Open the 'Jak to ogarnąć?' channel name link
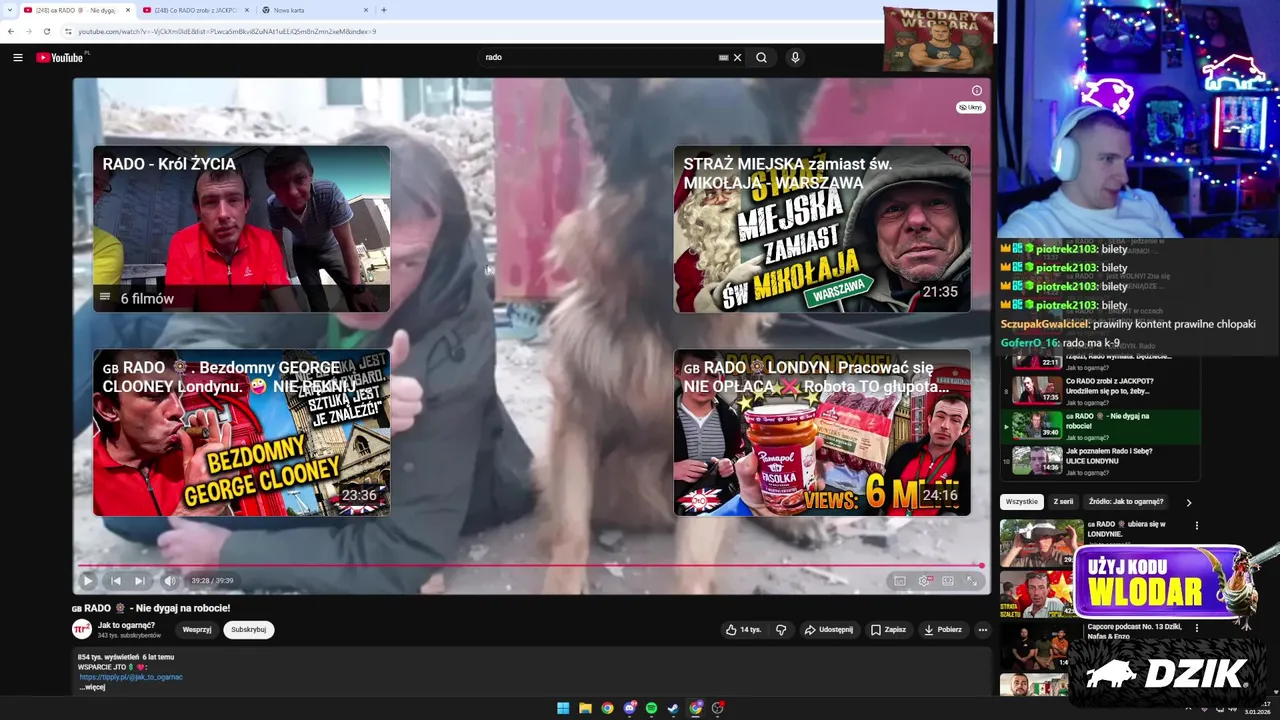The image size is (1280, 720). (x=126, y=625)
